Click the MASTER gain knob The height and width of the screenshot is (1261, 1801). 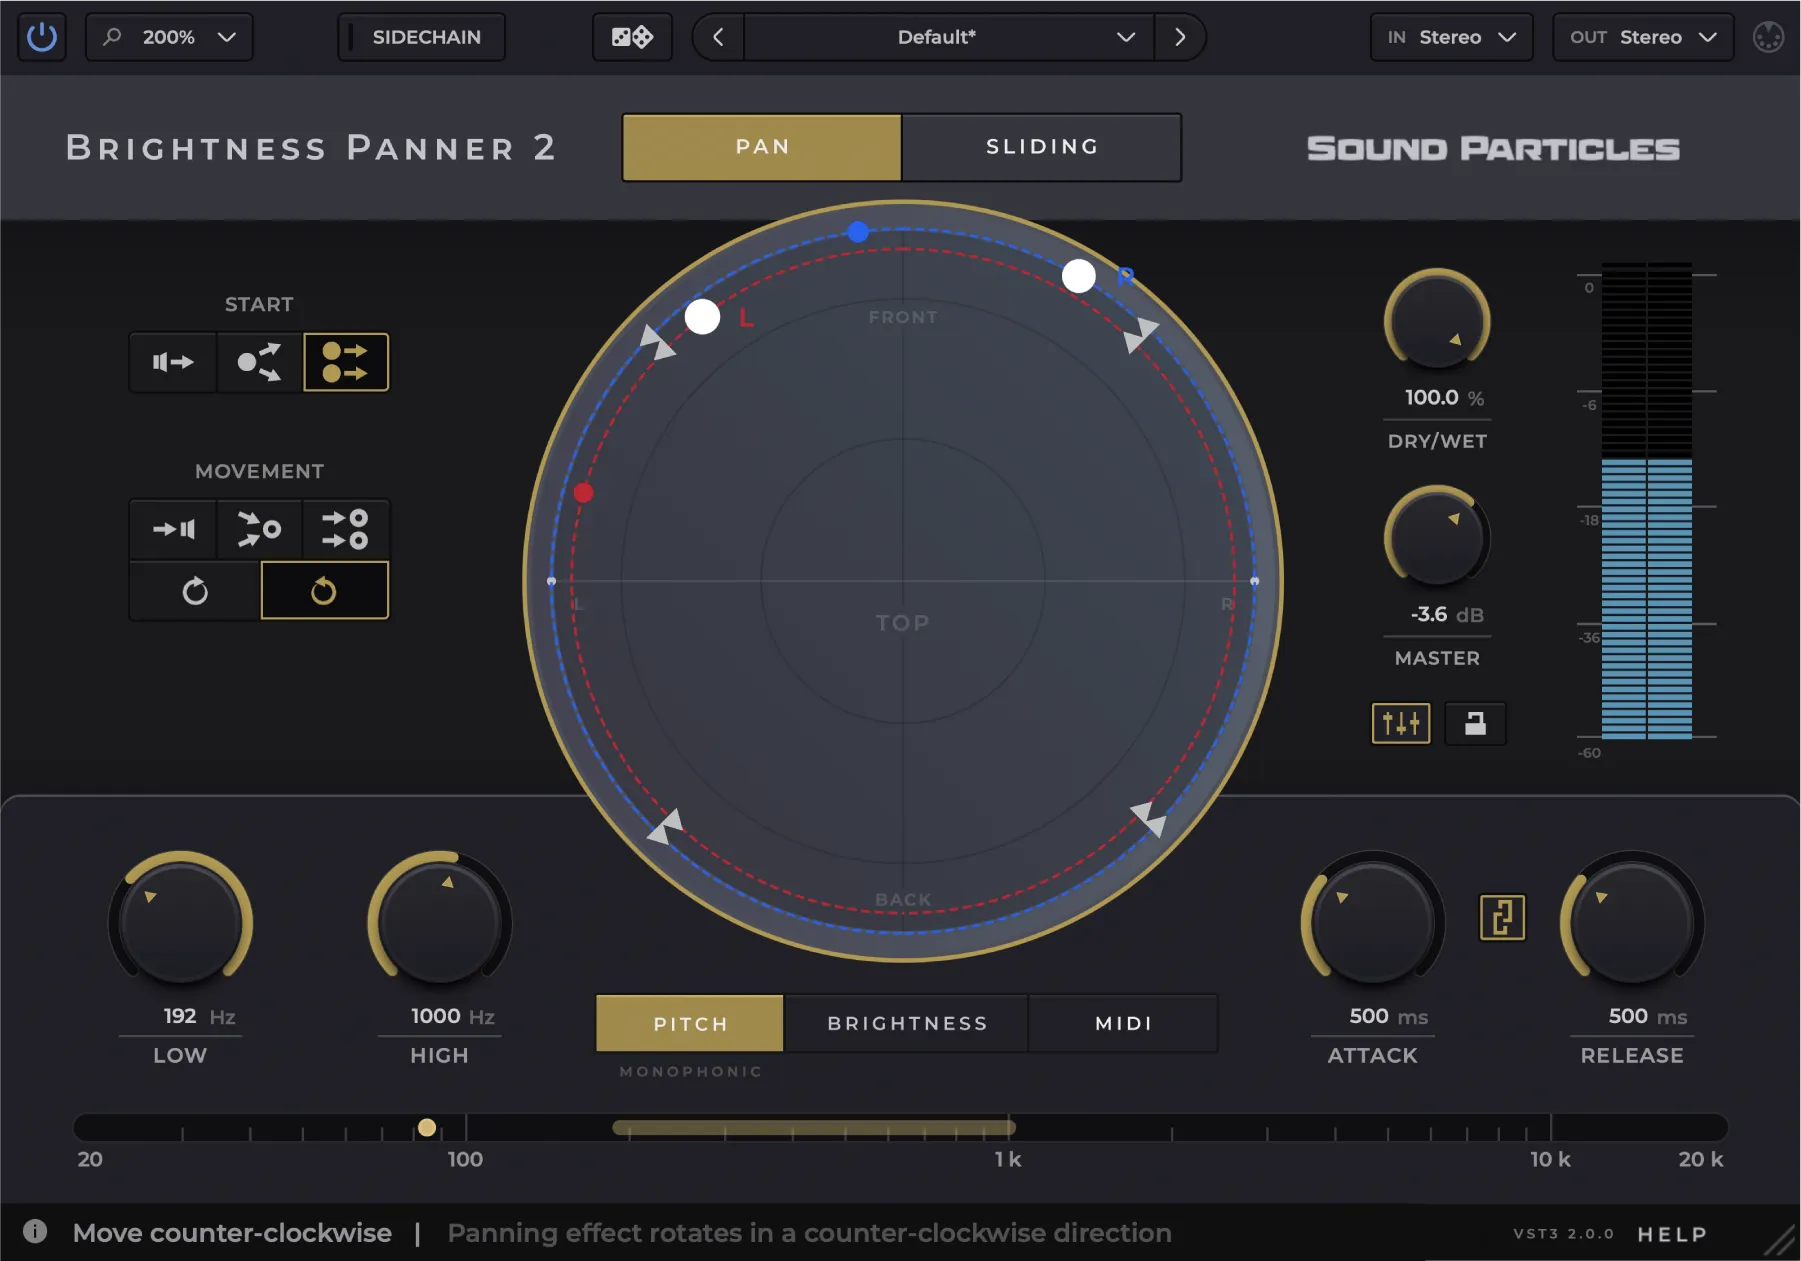click(x=1437, y=539)
